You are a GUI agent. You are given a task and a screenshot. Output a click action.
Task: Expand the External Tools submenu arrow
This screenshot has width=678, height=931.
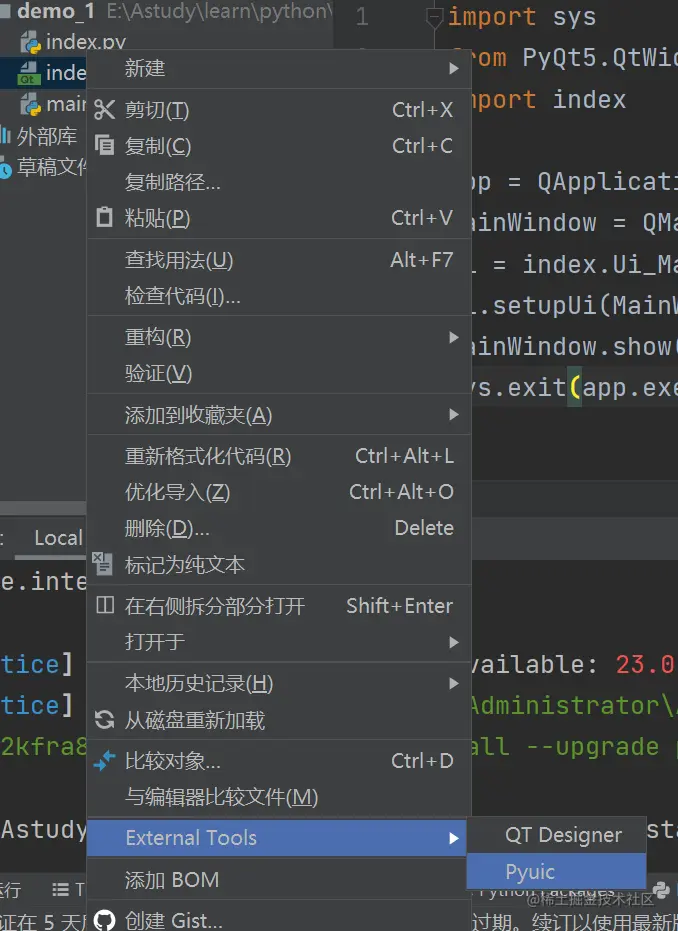tap(454, 838)
